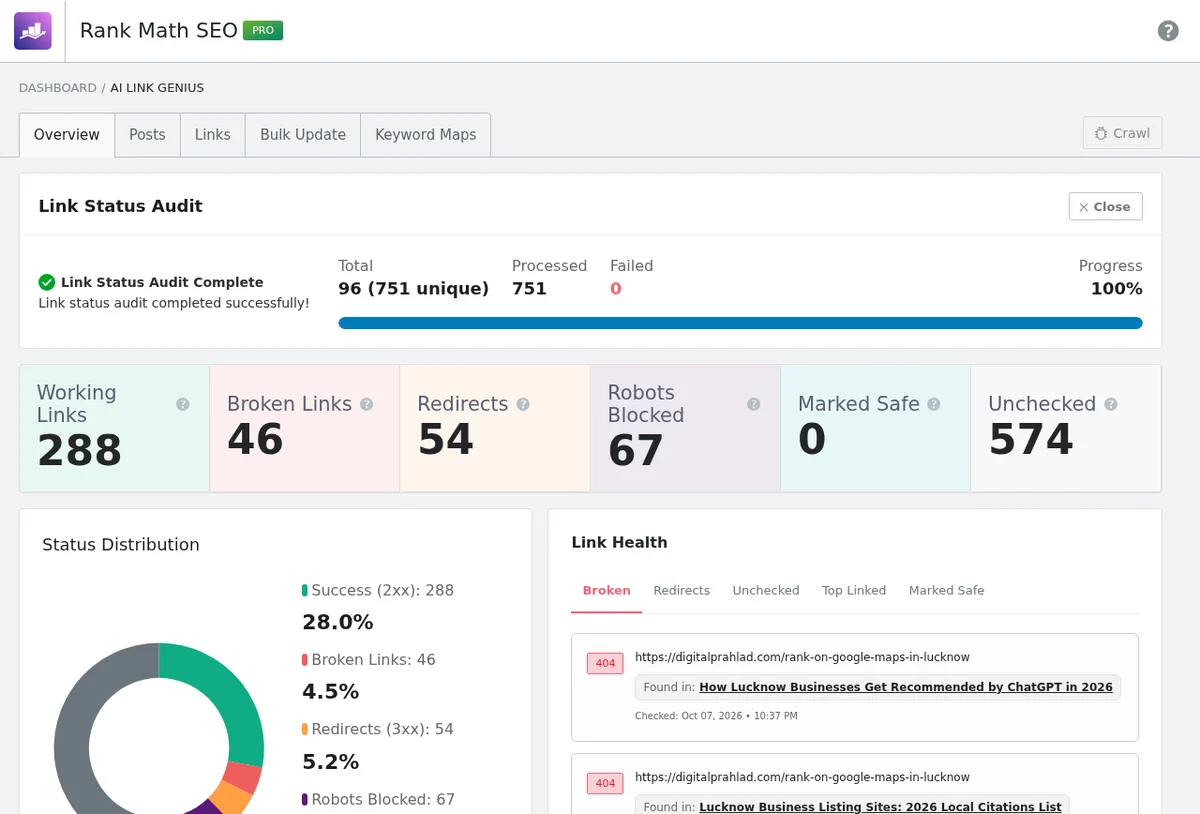The width and height of the screenshot is (1200, 814).
Task: Select the Redirects tab in Link Health
Action: tap(682, 591)
